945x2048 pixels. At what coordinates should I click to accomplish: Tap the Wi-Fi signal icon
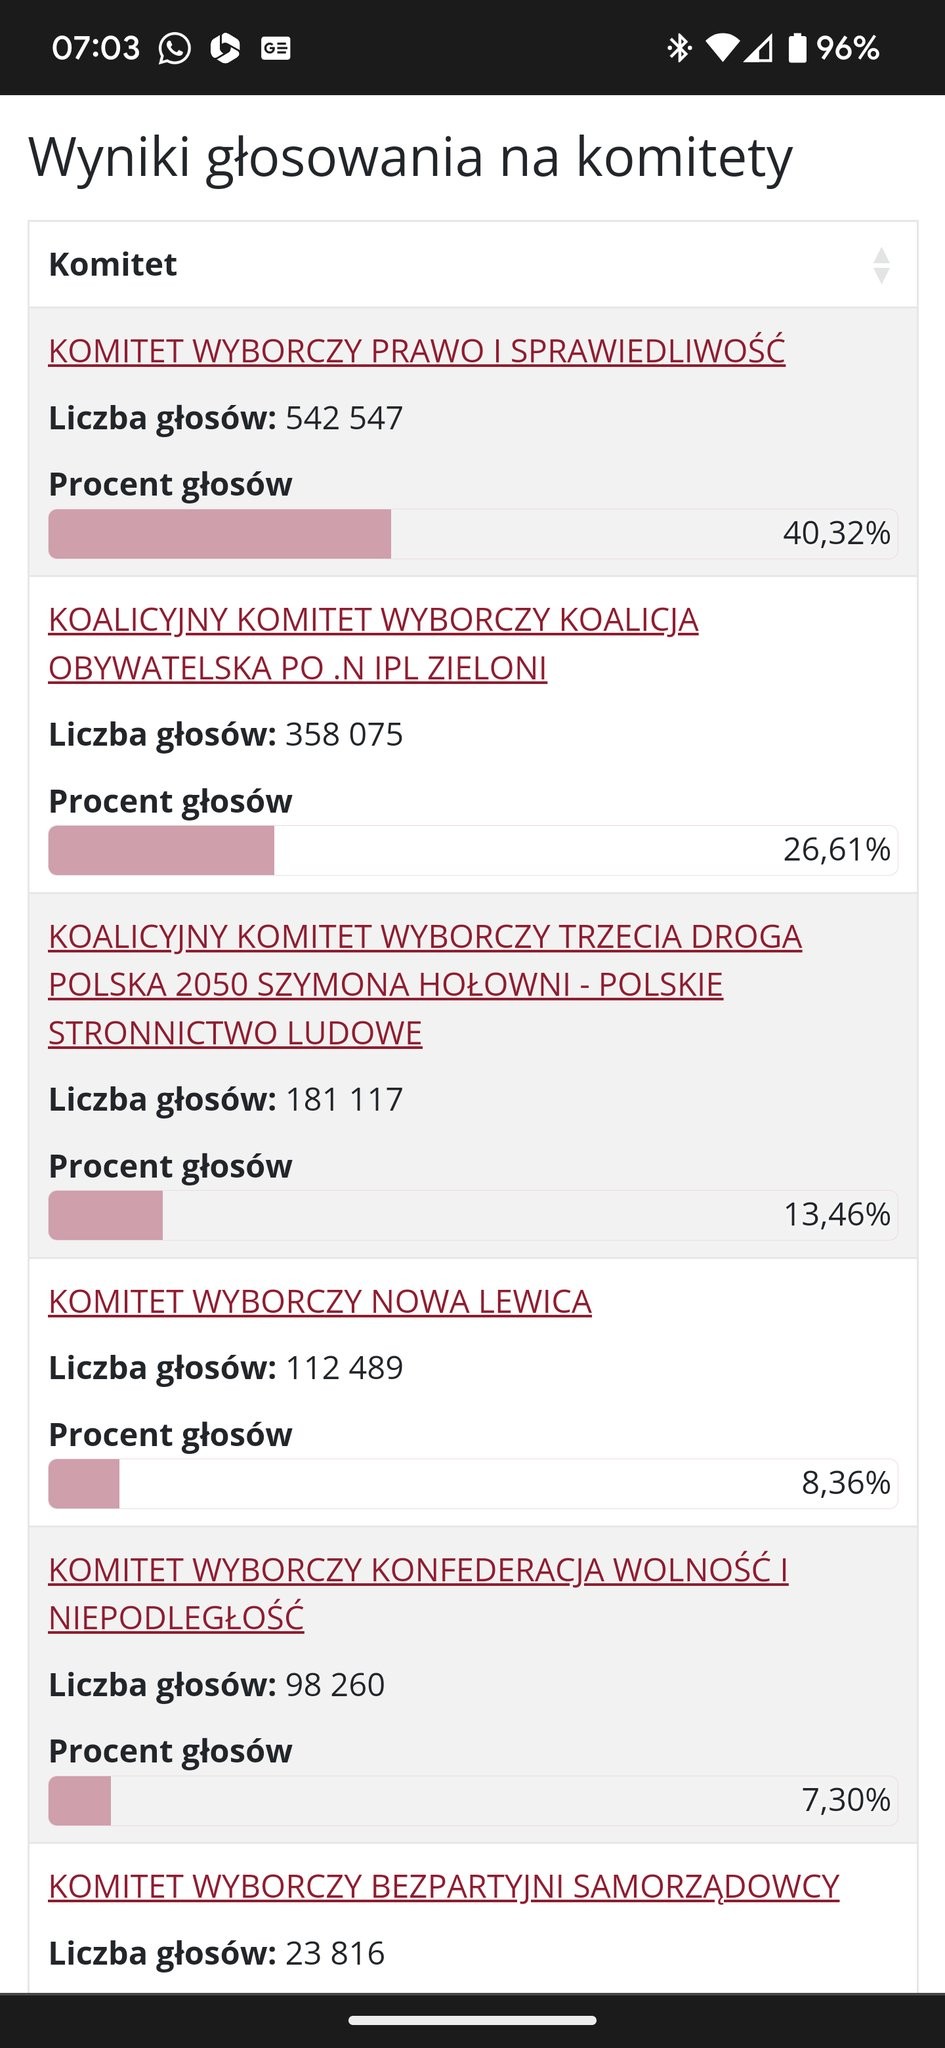point(722,48)
